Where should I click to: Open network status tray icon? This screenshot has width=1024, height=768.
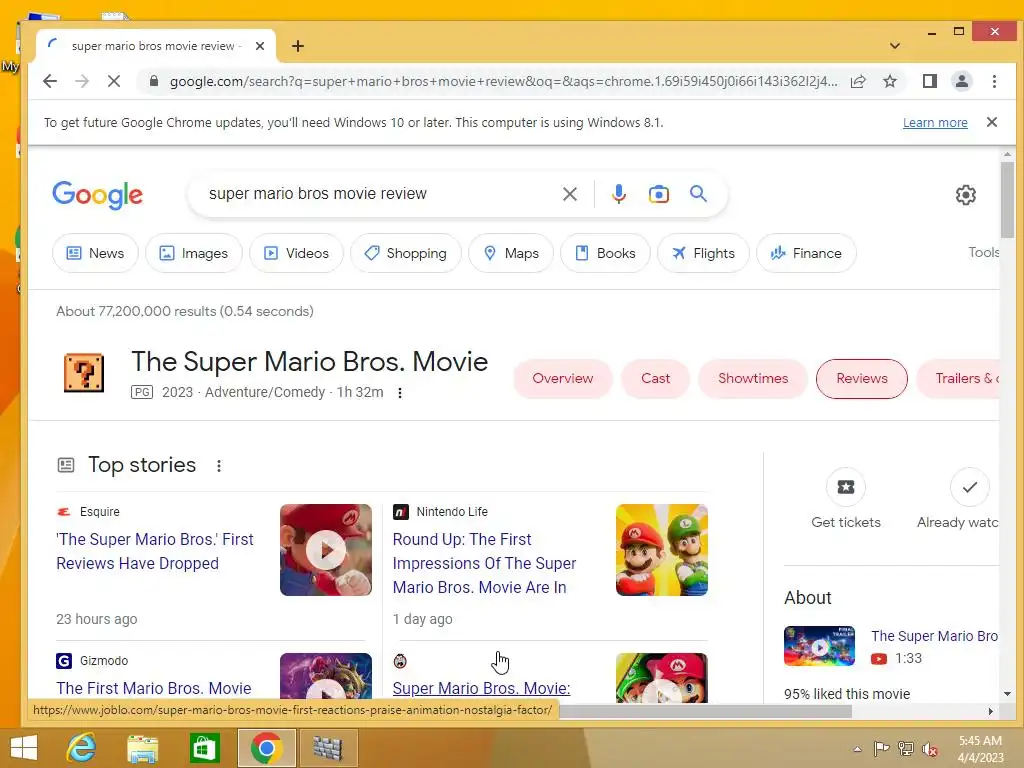coord(906,749)
